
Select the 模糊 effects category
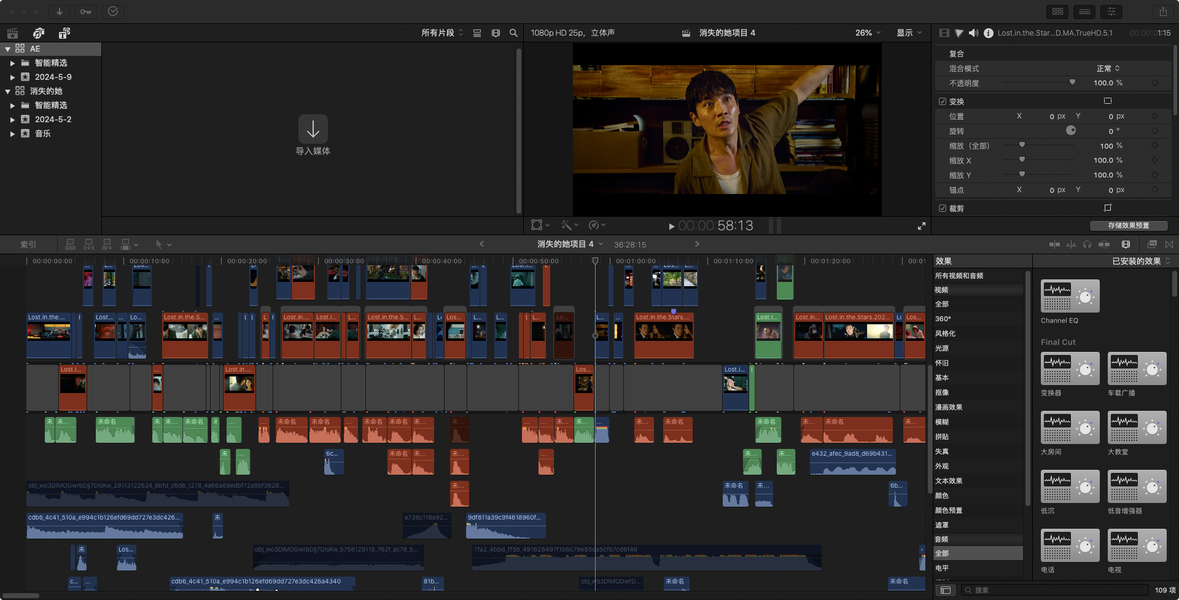click(941, 422)
